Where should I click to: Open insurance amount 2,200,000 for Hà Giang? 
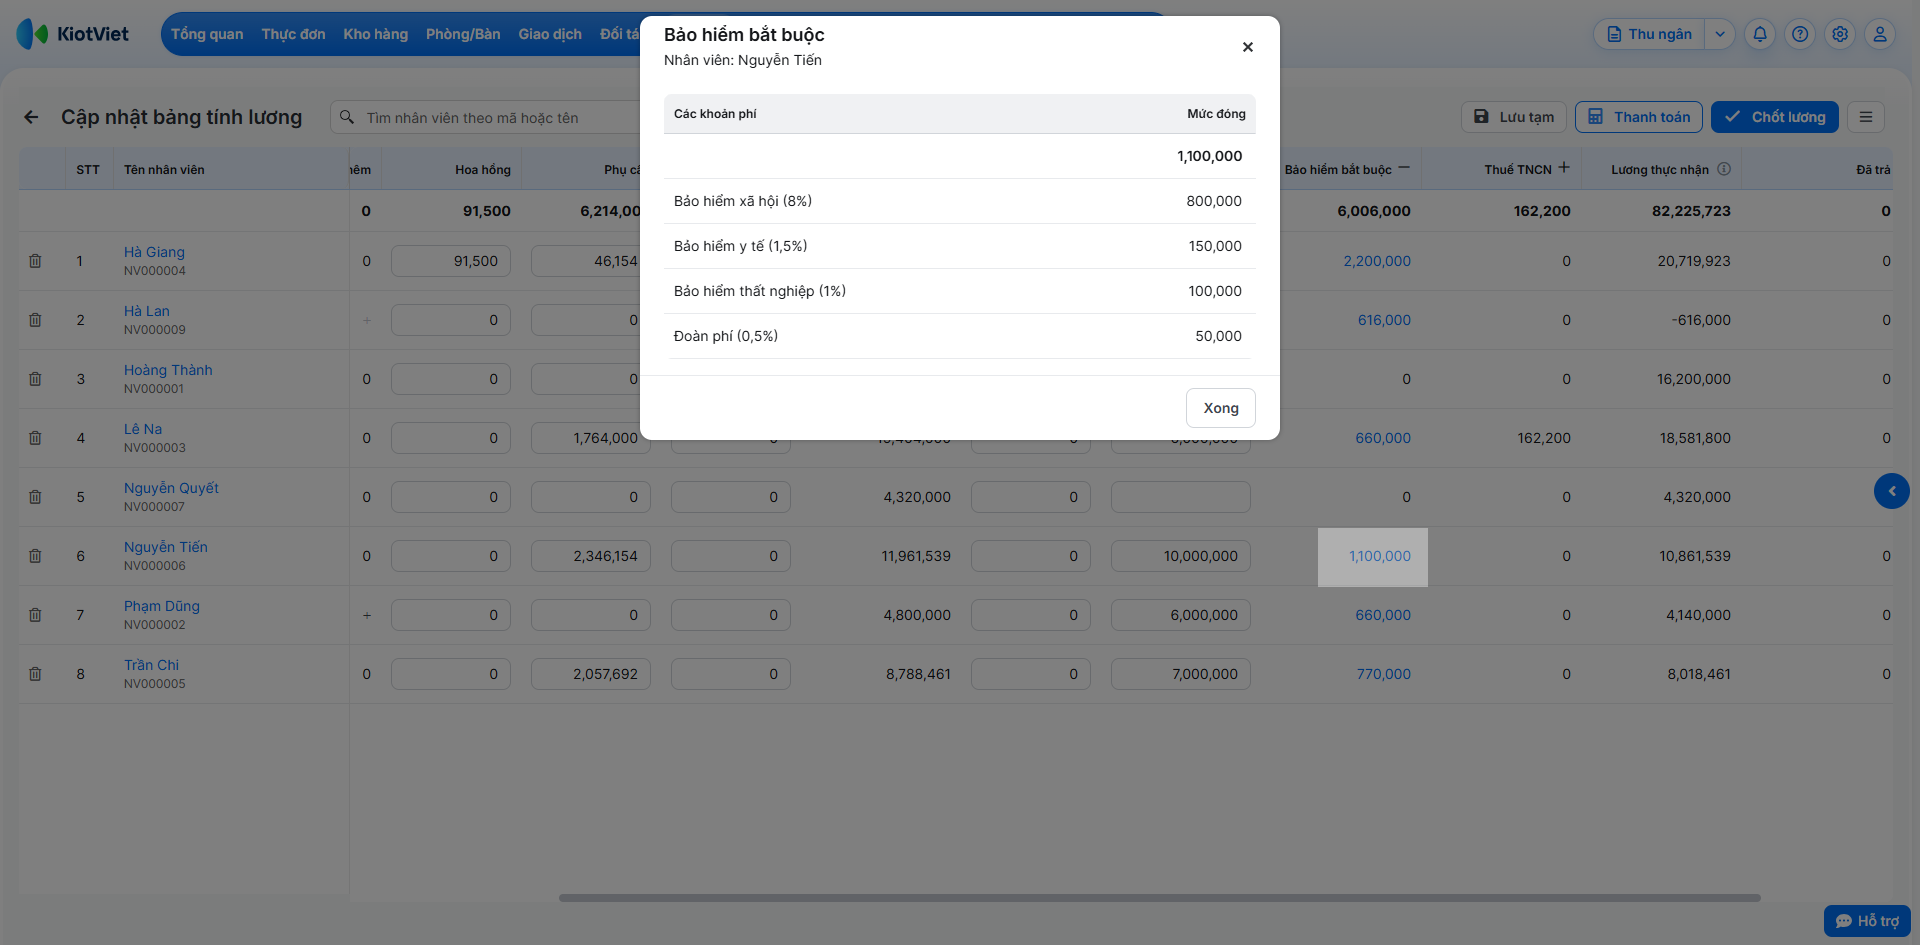[1377, 261]
